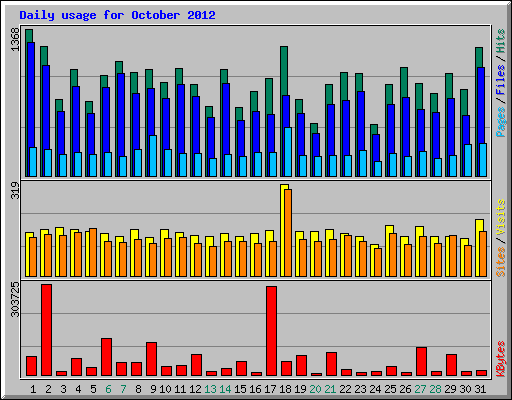Click day label 2 on the x-axis

tap(48, 389)
